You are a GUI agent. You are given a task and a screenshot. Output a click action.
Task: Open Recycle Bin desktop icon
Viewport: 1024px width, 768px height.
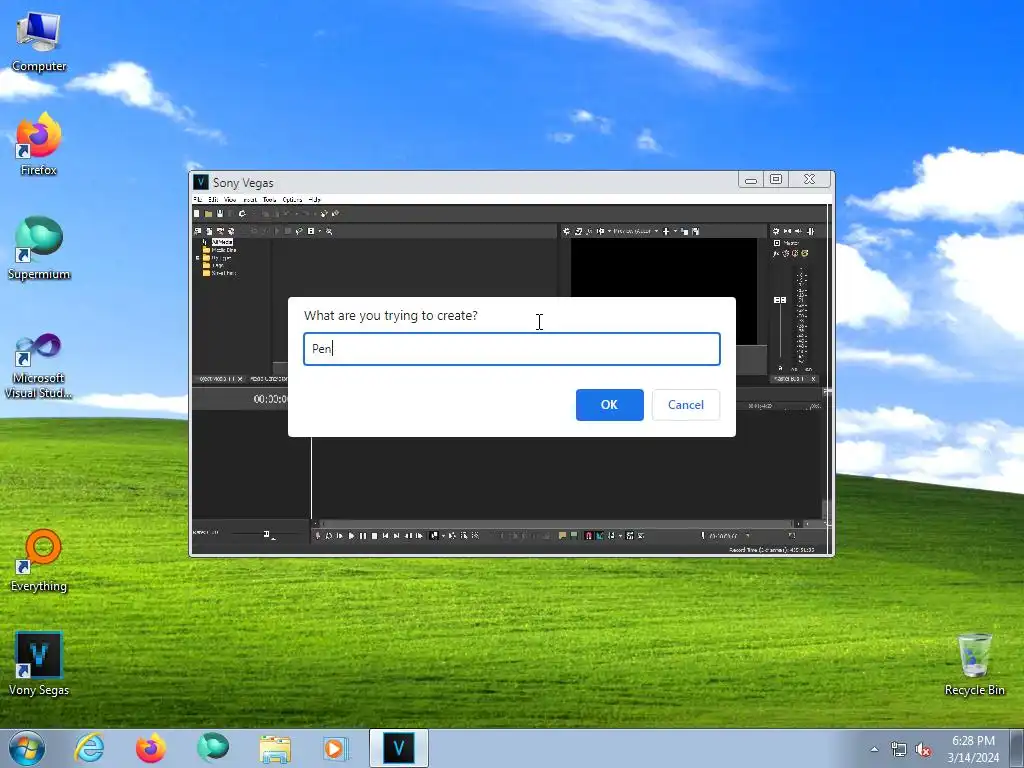974,664
